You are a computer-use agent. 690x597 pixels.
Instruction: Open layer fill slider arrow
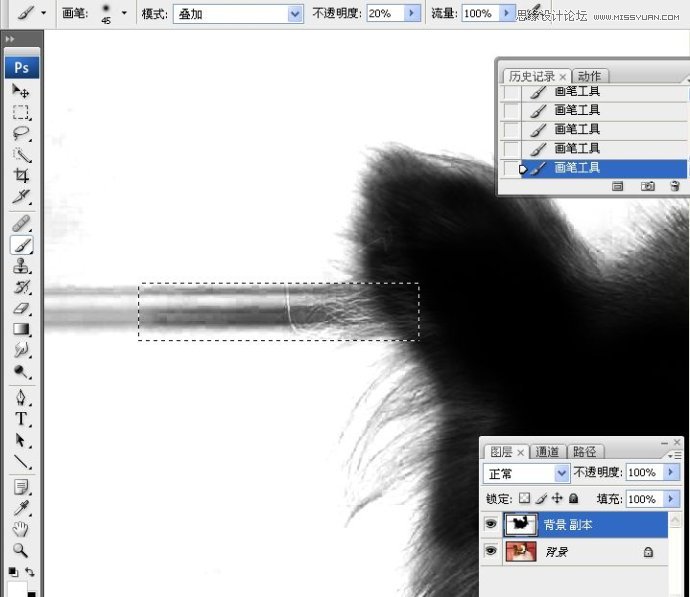(x=671, y=498)
